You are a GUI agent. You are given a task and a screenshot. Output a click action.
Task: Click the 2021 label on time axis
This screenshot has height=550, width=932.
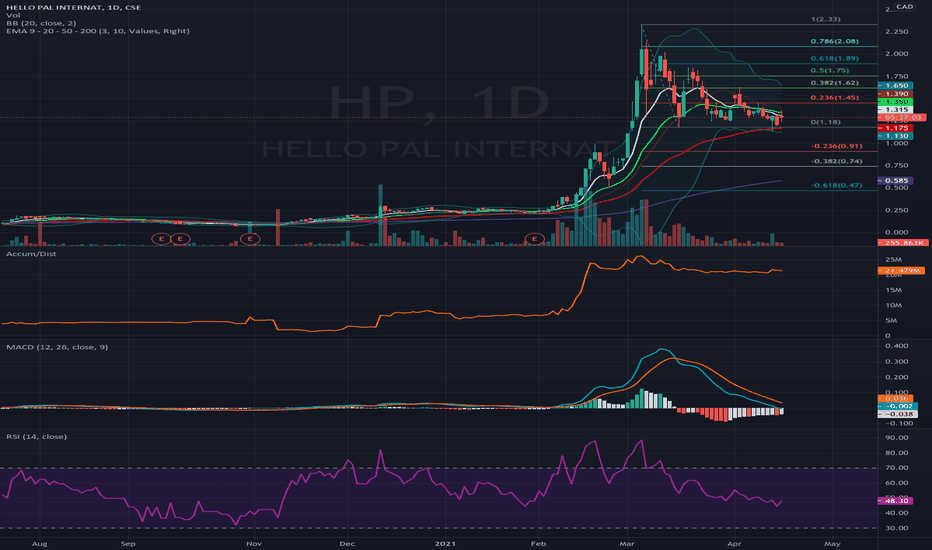click(445, 543)
